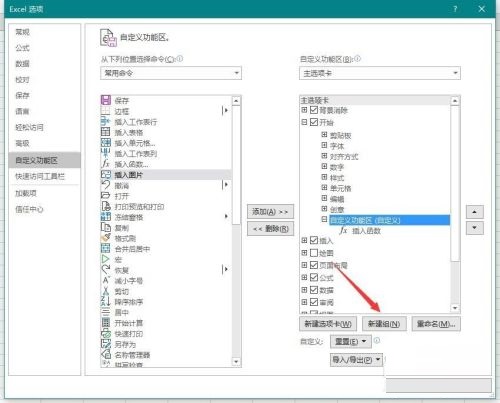Open the 重置(E) reset dropdown
This screenshot has height=403, width=500.
point(350,341)
